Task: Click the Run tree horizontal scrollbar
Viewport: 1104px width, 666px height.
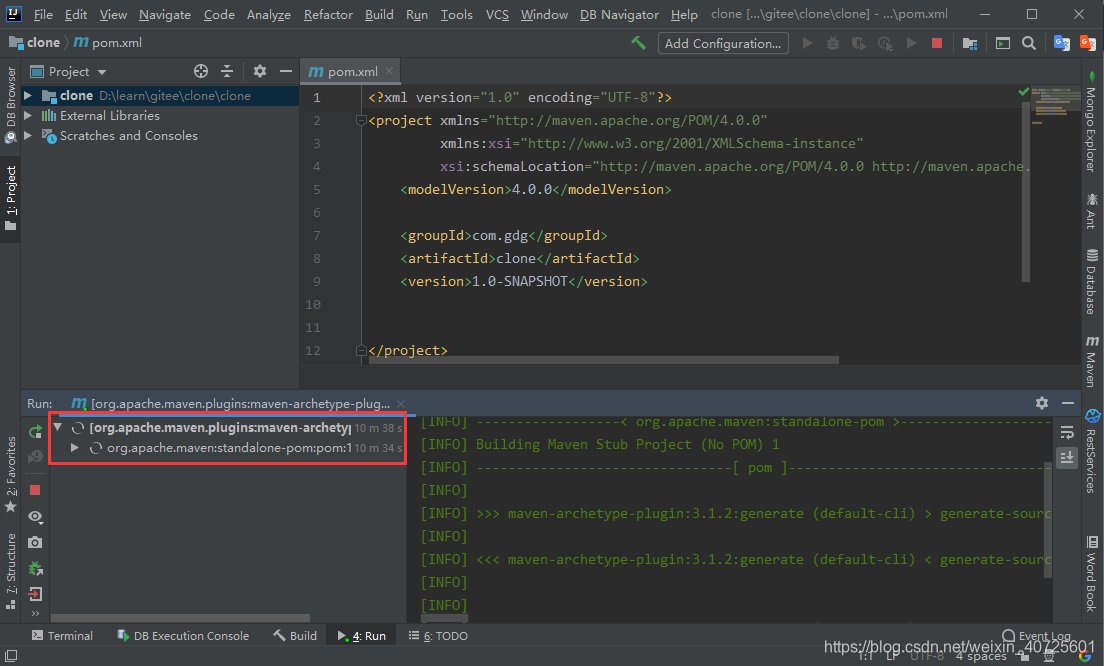Action: [x=180, y=618]
